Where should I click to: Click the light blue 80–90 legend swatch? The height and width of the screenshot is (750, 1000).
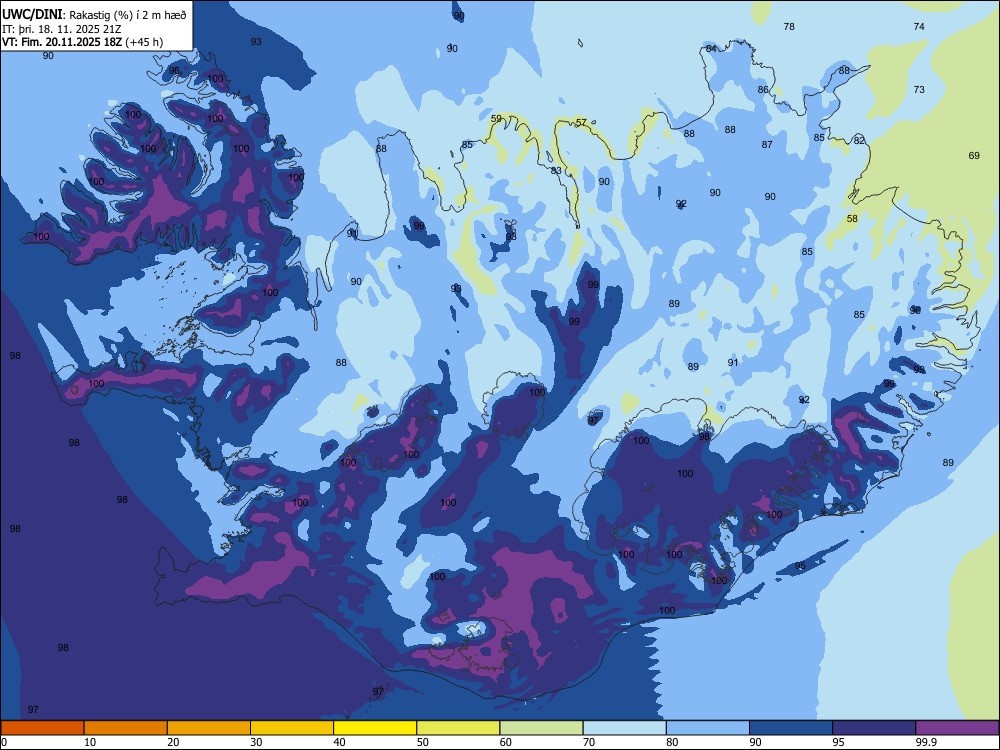(x=707, y=728)
